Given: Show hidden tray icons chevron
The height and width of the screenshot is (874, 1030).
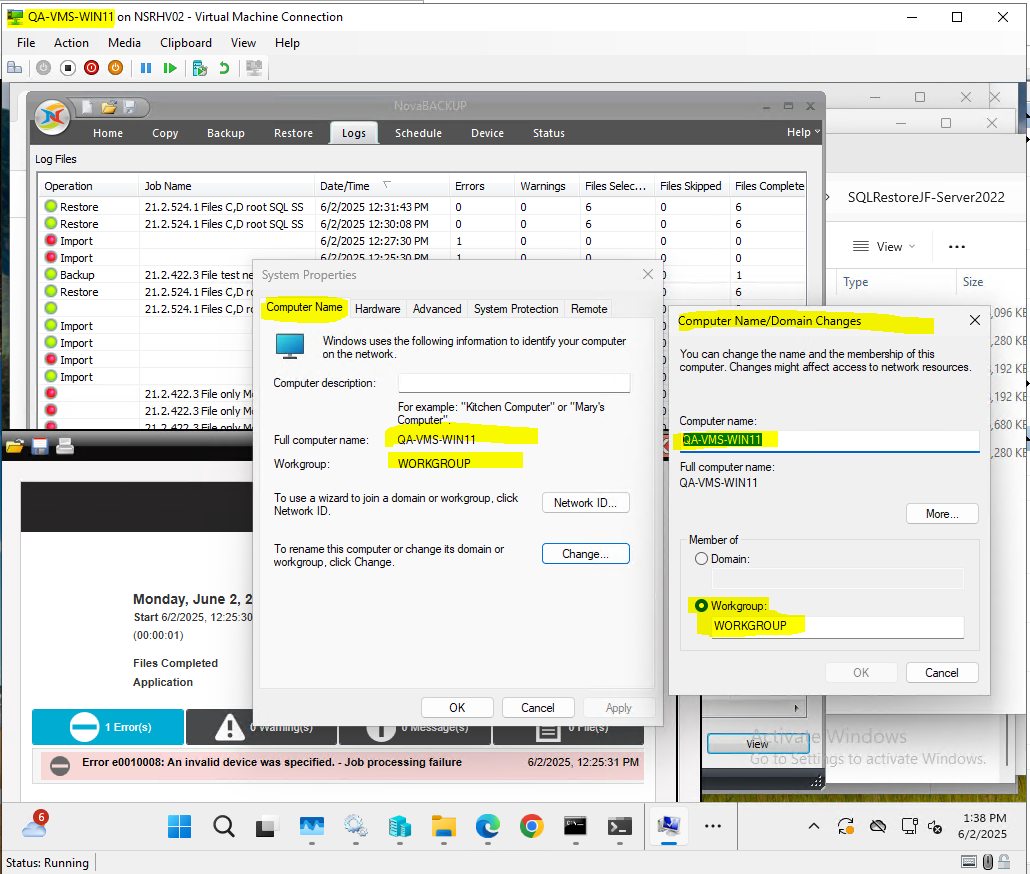Looking at the screenshot, I should (x=813, y=826).
